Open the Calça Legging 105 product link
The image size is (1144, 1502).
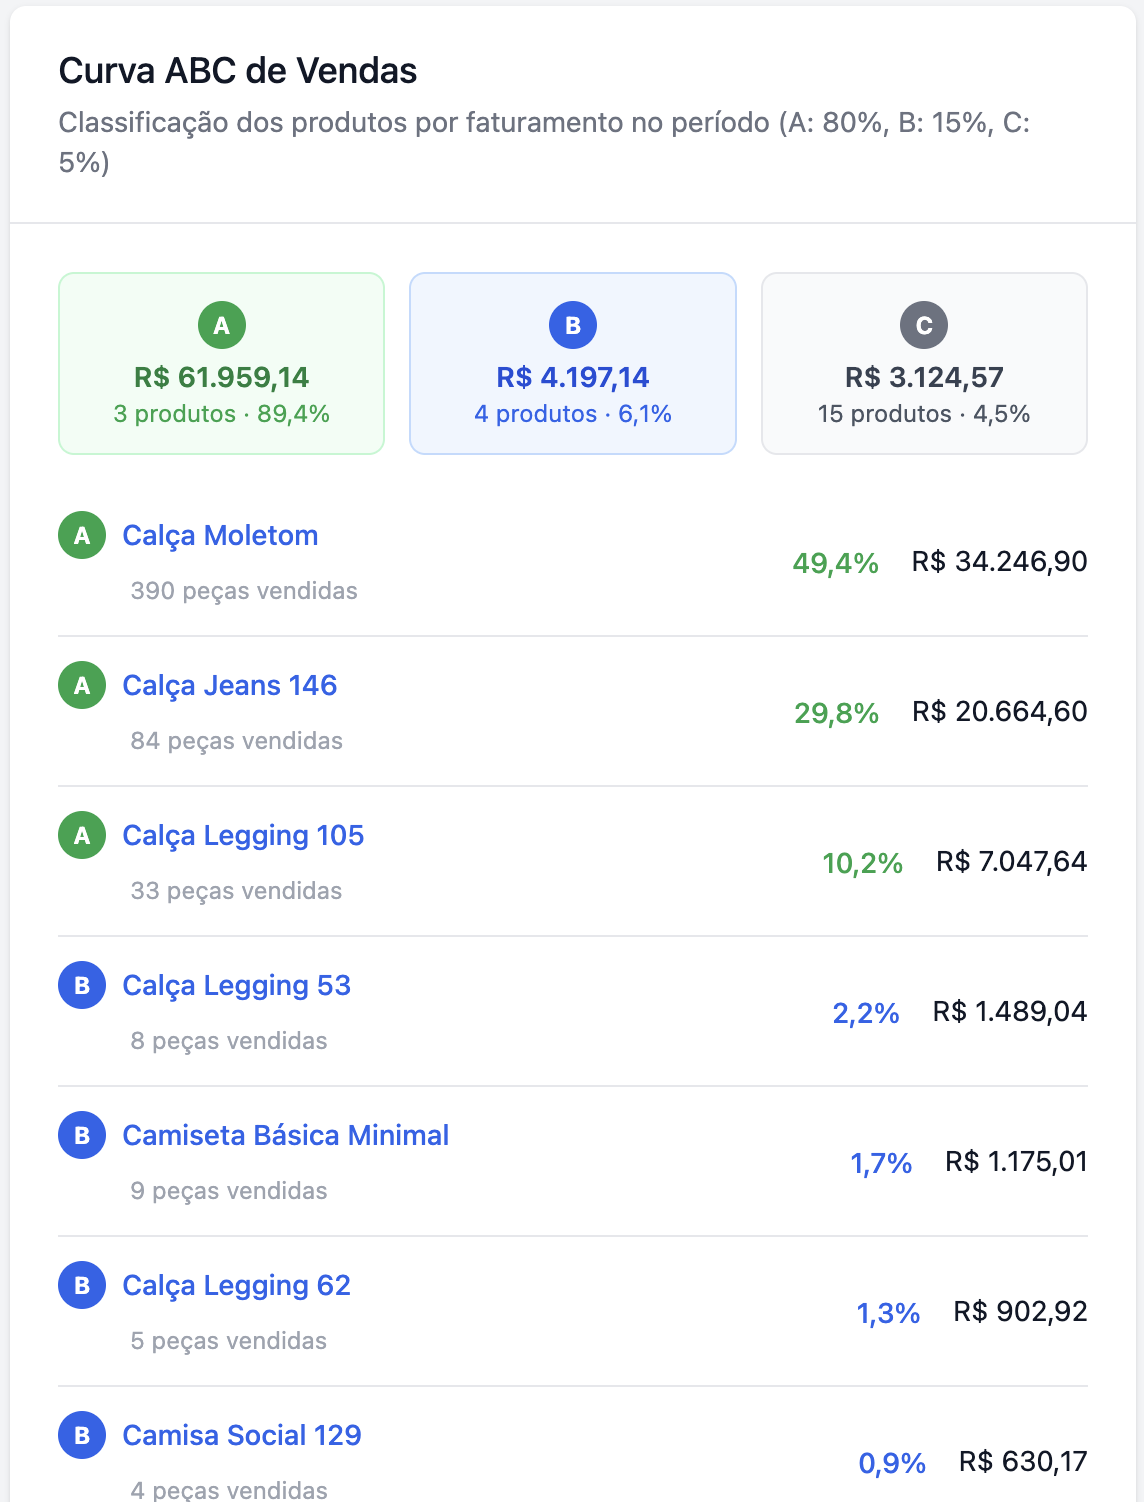click(243, 835)
